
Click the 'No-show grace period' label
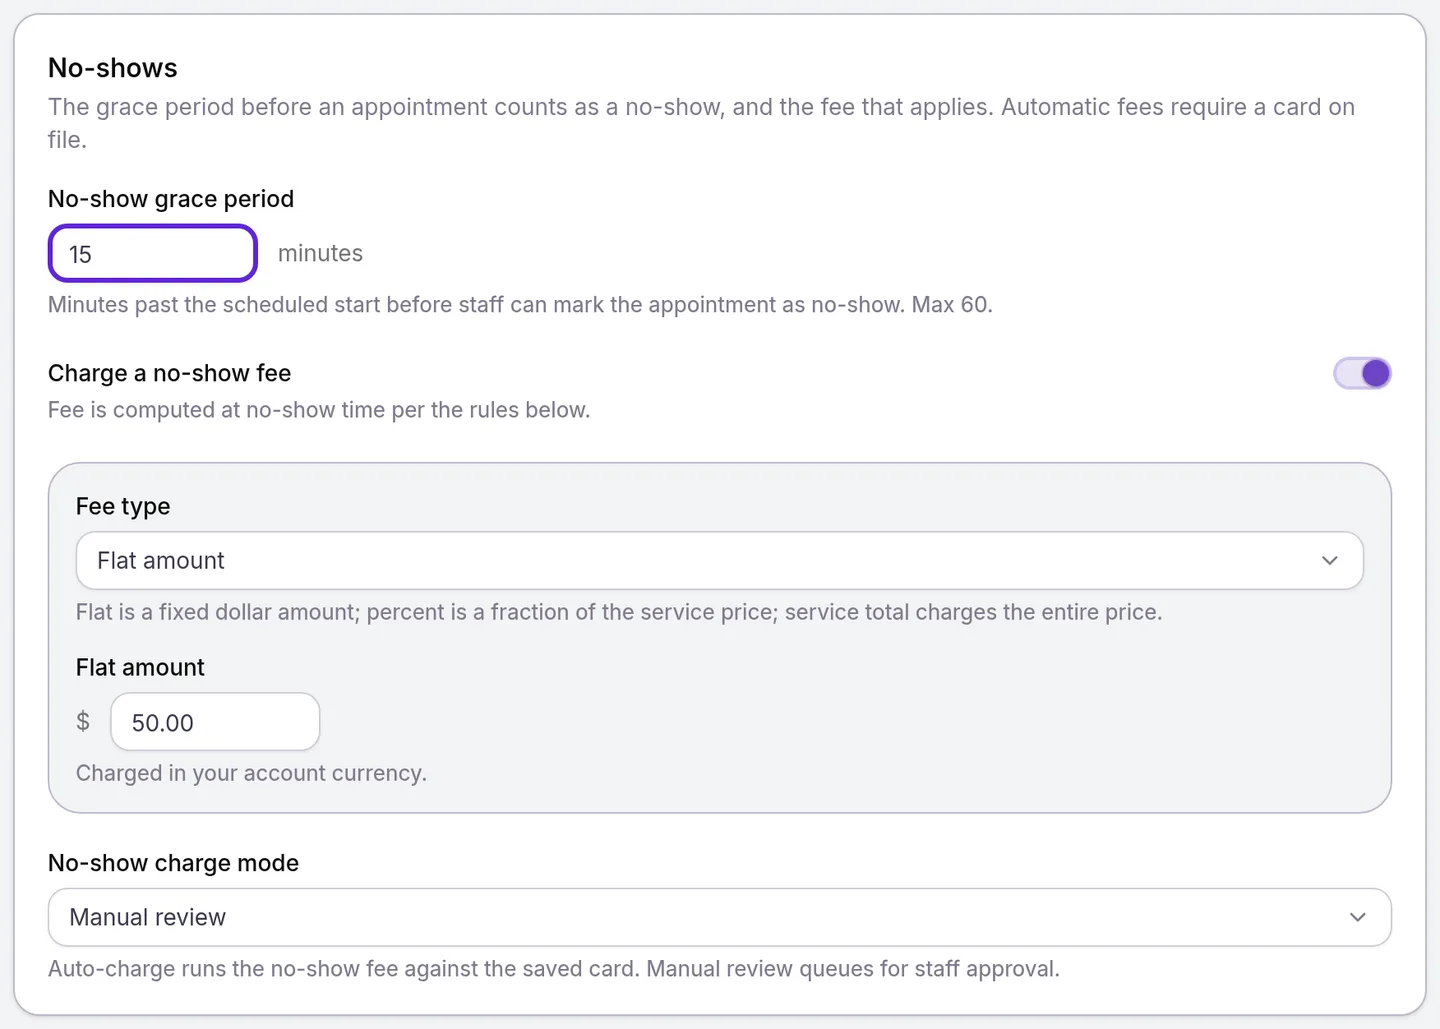pyautogui.click(x=171, y=199)
